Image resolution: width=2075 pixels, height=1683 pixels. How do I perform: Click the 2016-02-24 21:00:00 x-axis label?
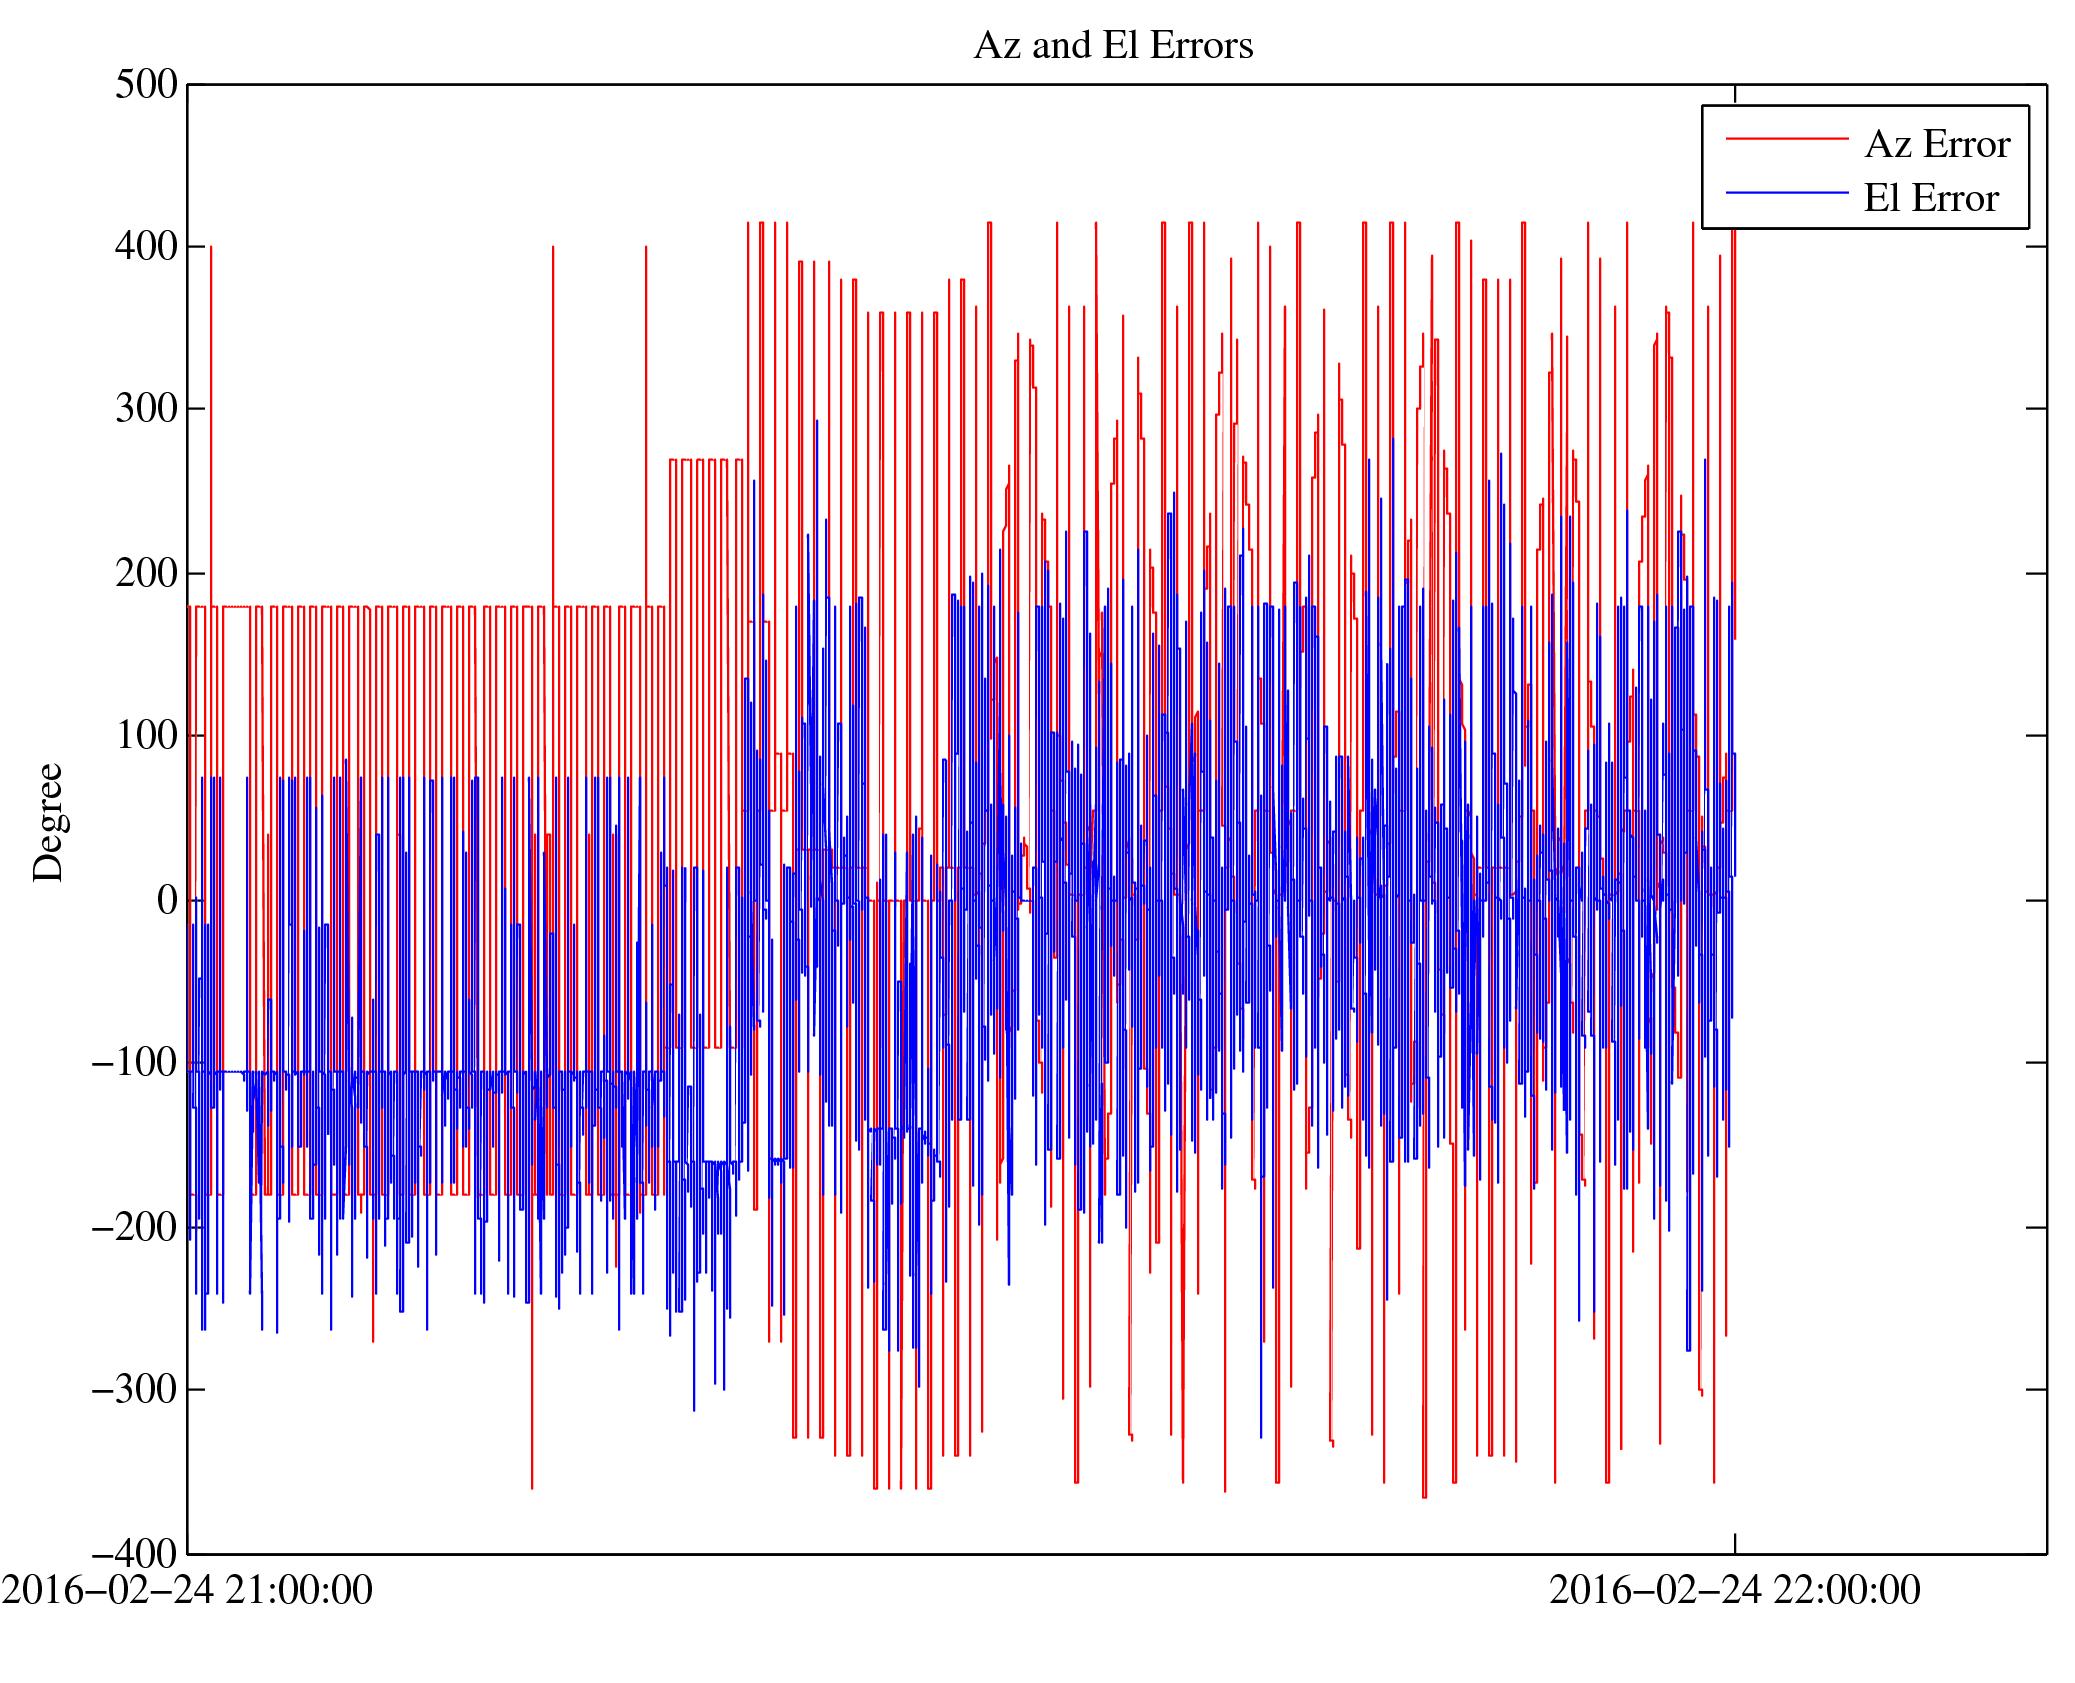[187, 1591]
